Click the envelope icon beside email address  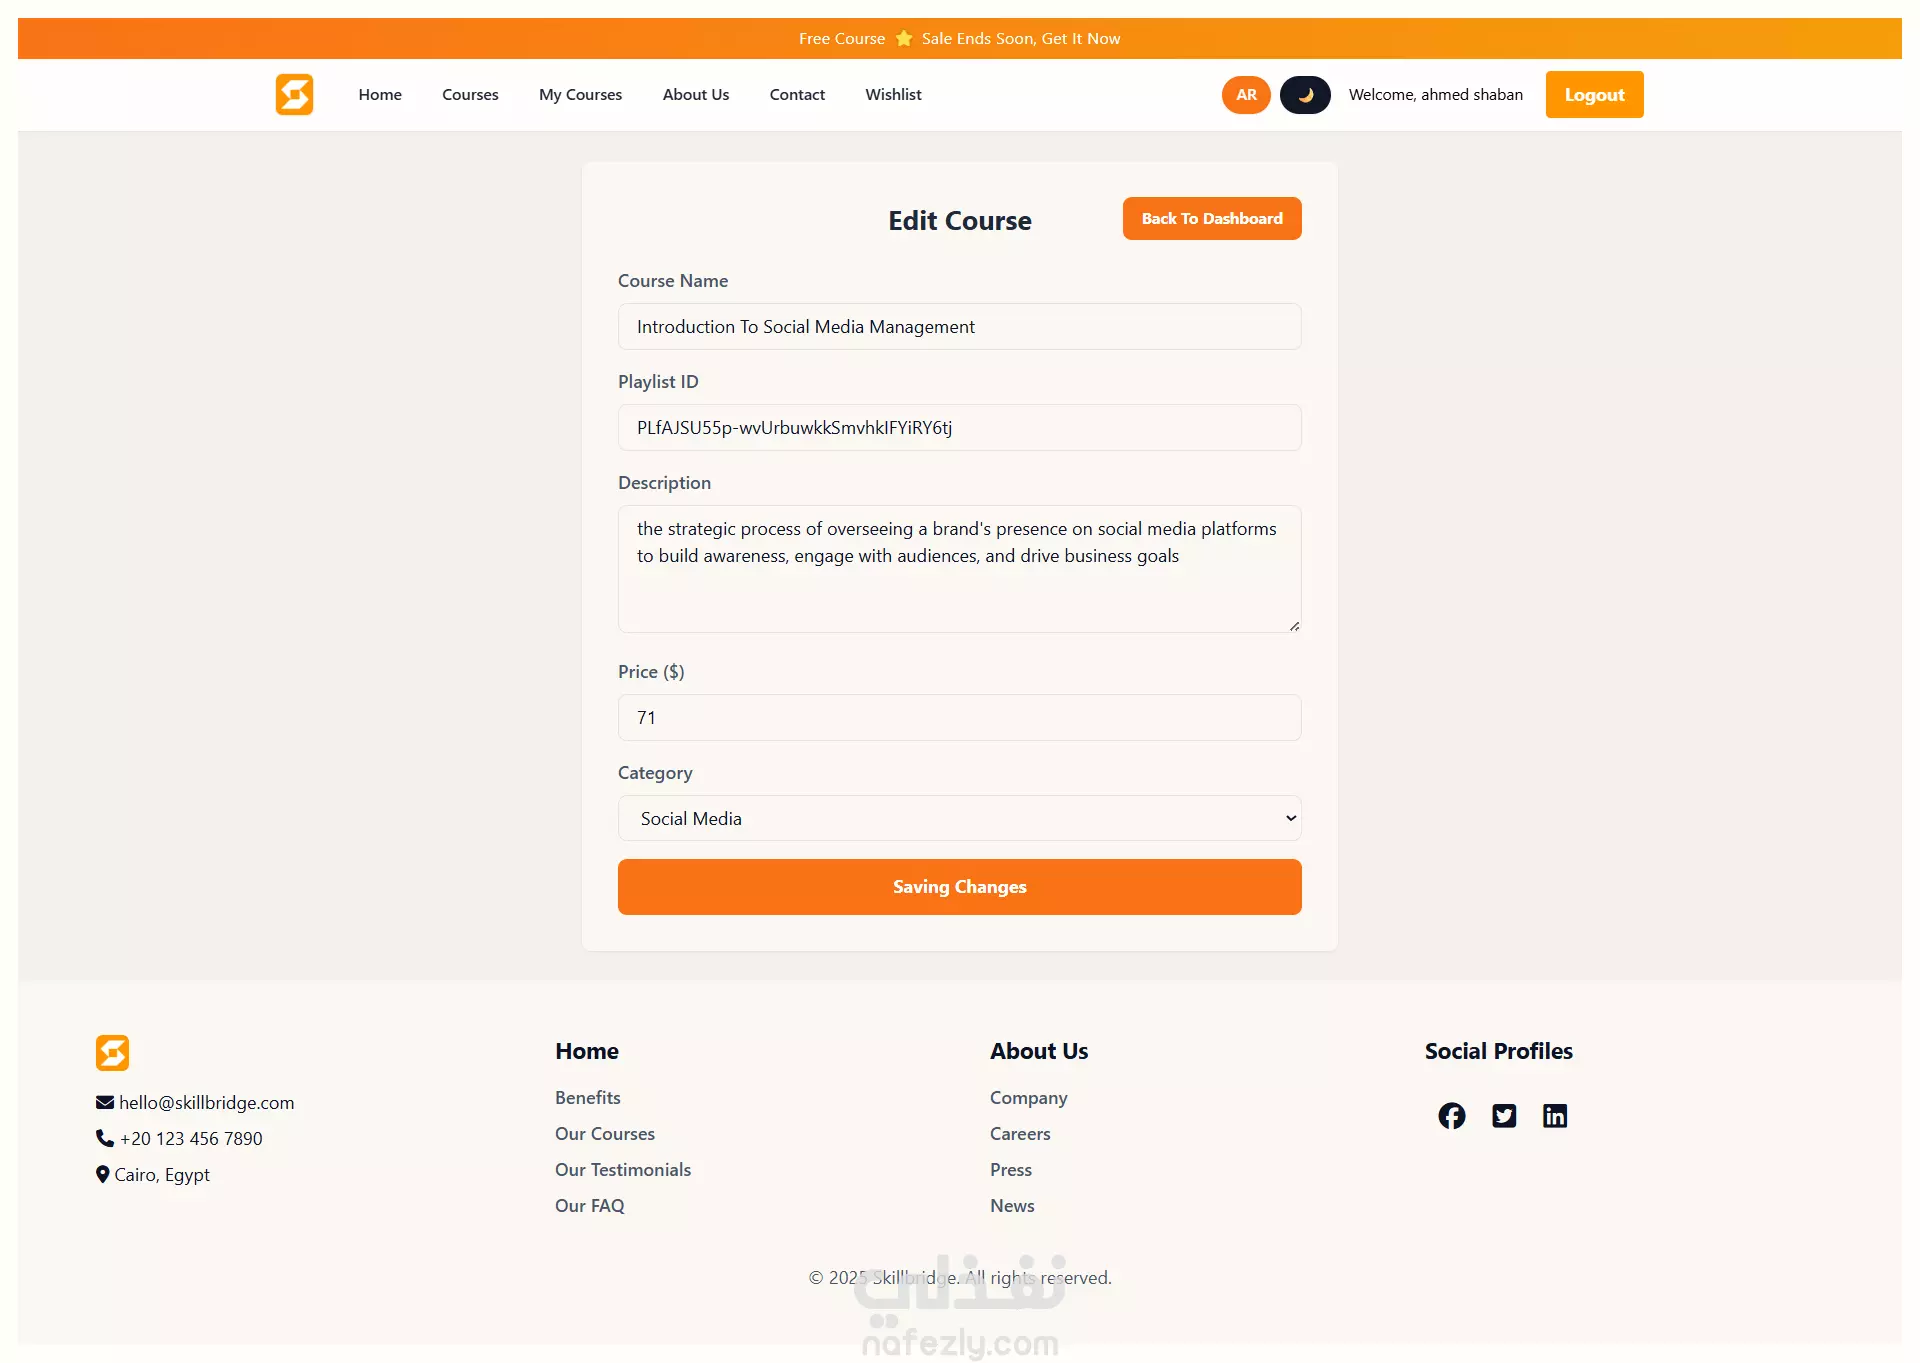pyautogui.click(x=105, y=1102)
